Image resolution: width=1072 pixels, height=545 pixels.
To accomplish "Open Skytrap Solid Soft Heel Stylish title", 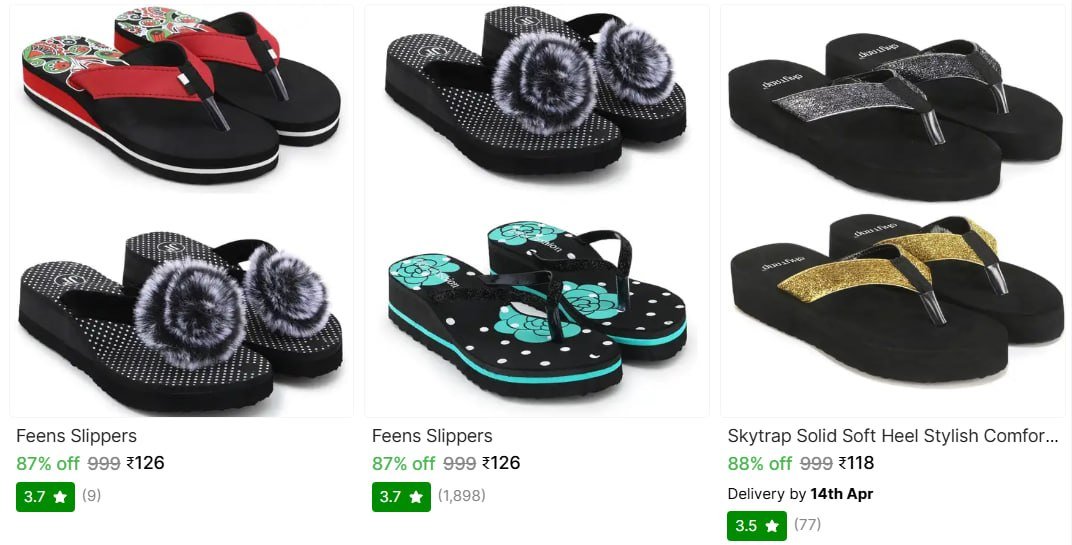I will (x=892, y=436).
